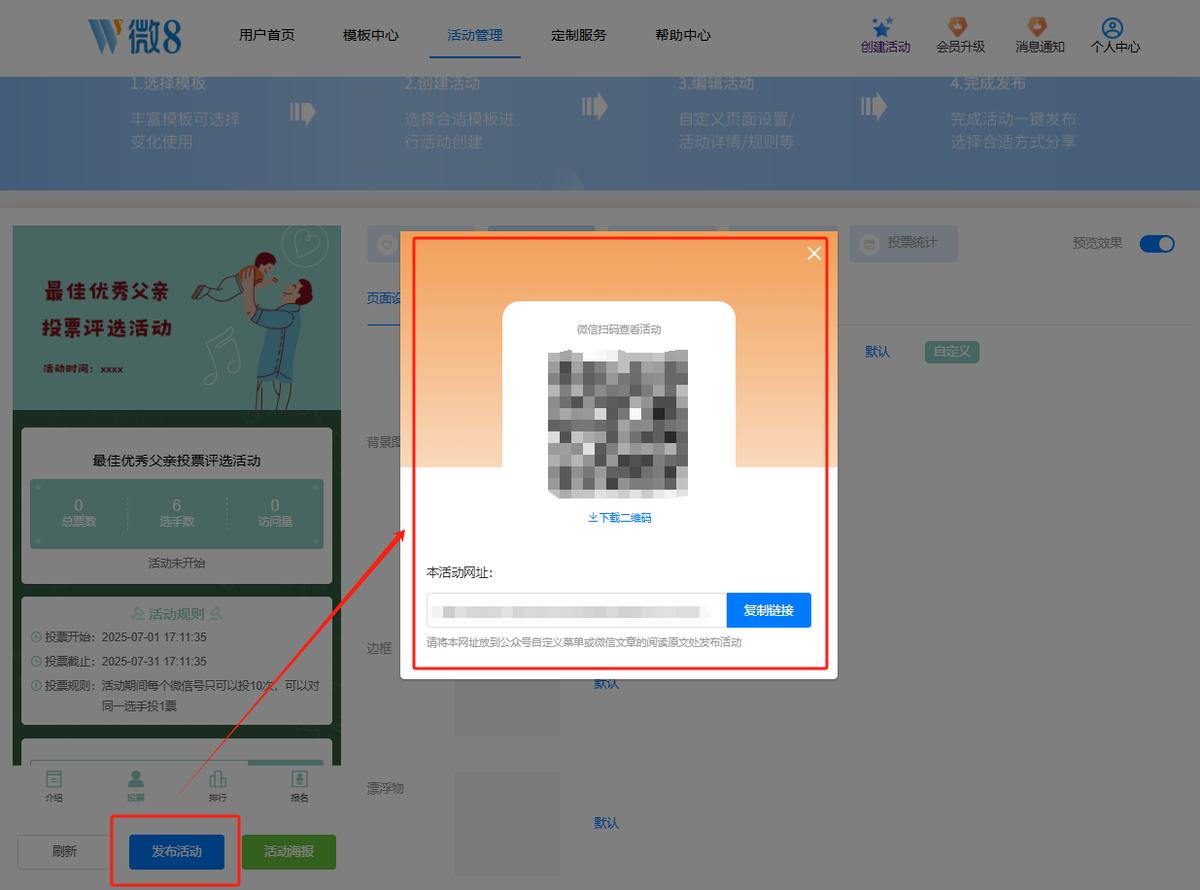Click the 发布活动 button
Screen dimensions: 1200x890
point(177,852)
